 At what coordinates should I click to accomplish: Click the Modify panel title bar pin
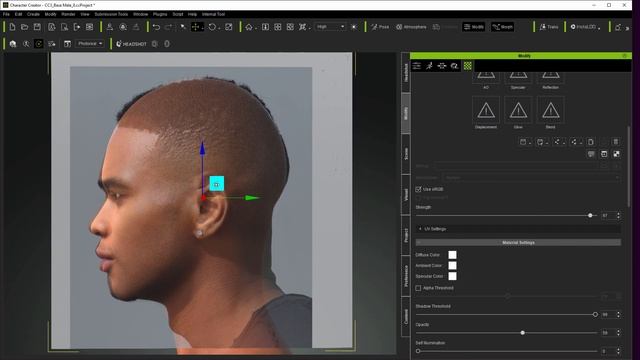624,56
